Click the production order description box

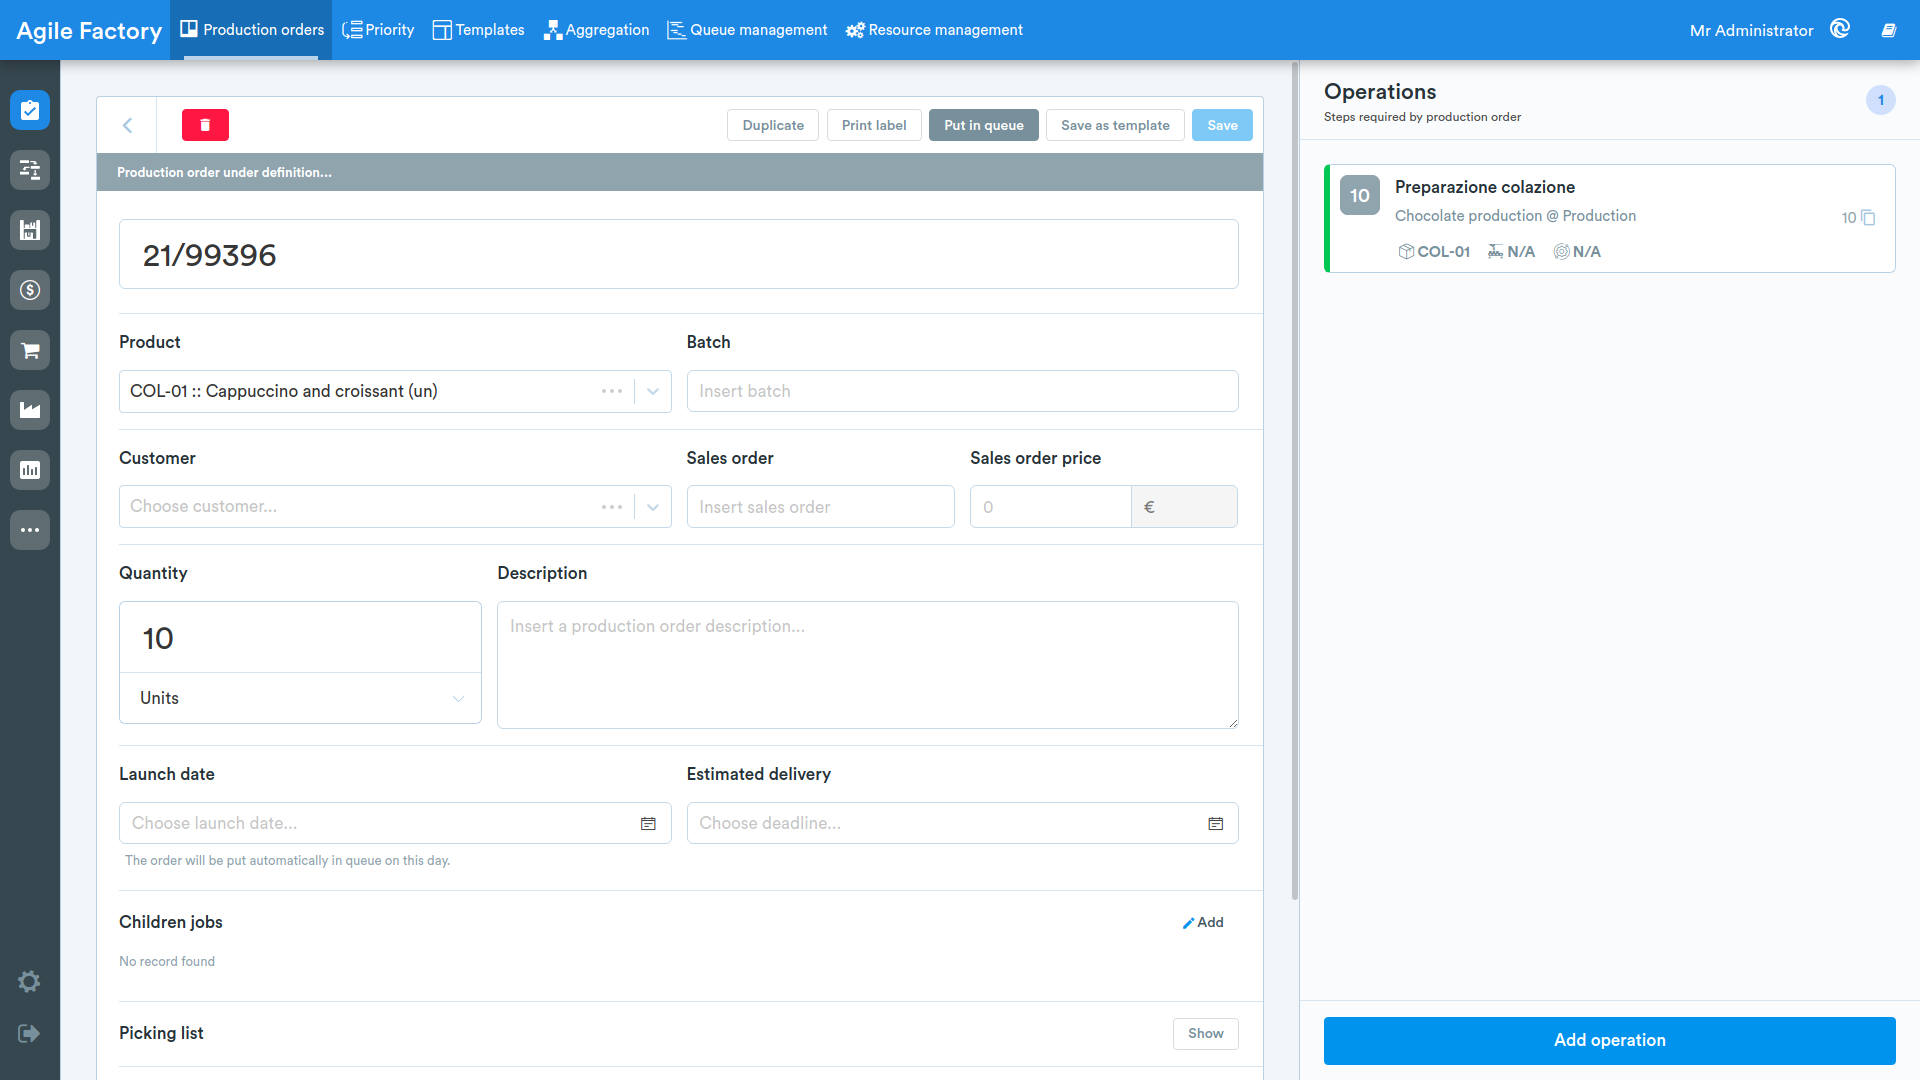pyautogui.click(x=868, y=665)
